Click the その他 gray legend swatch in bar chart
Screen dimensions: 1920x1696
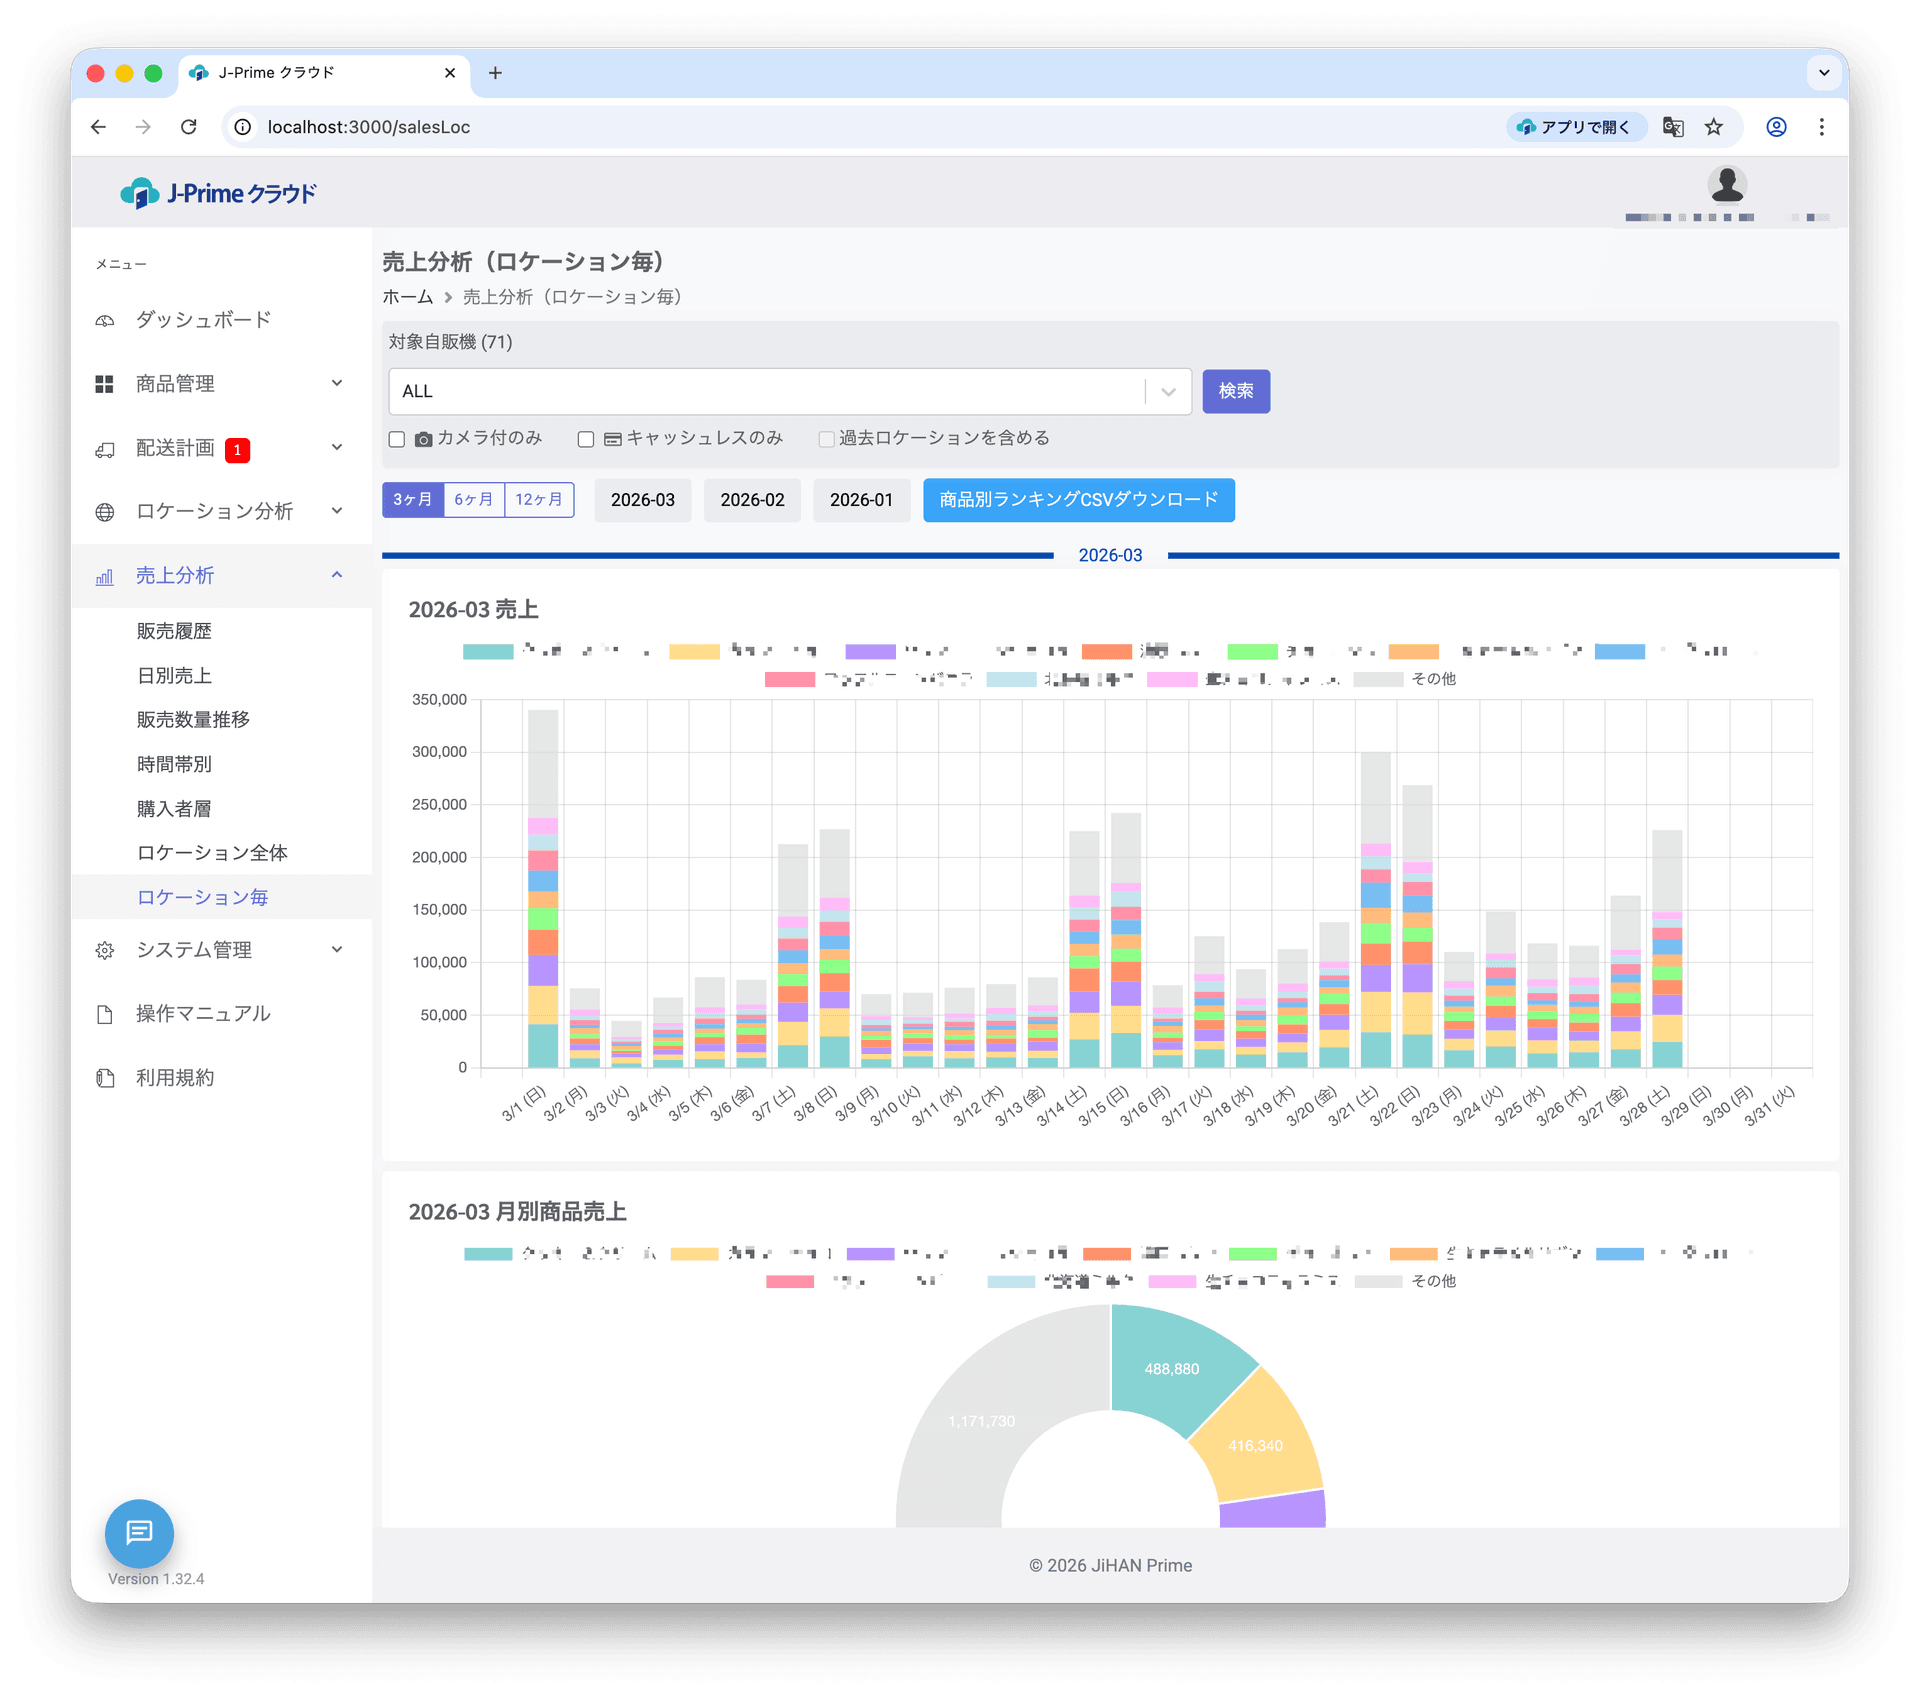pyautogui.click(x=1378, y=679)
